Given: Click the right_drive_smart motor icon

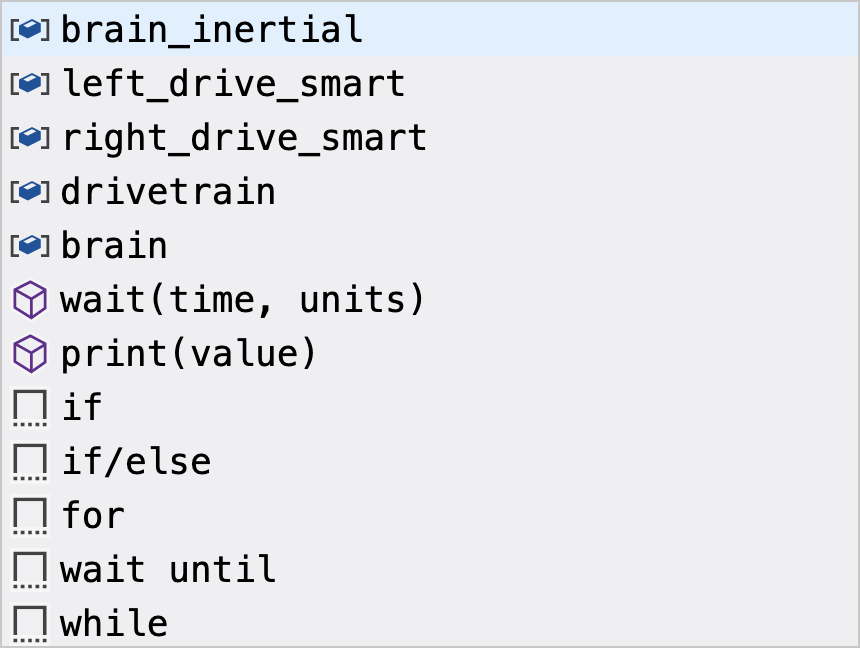Looking at the screenshot, I should [x=29, y=137].
